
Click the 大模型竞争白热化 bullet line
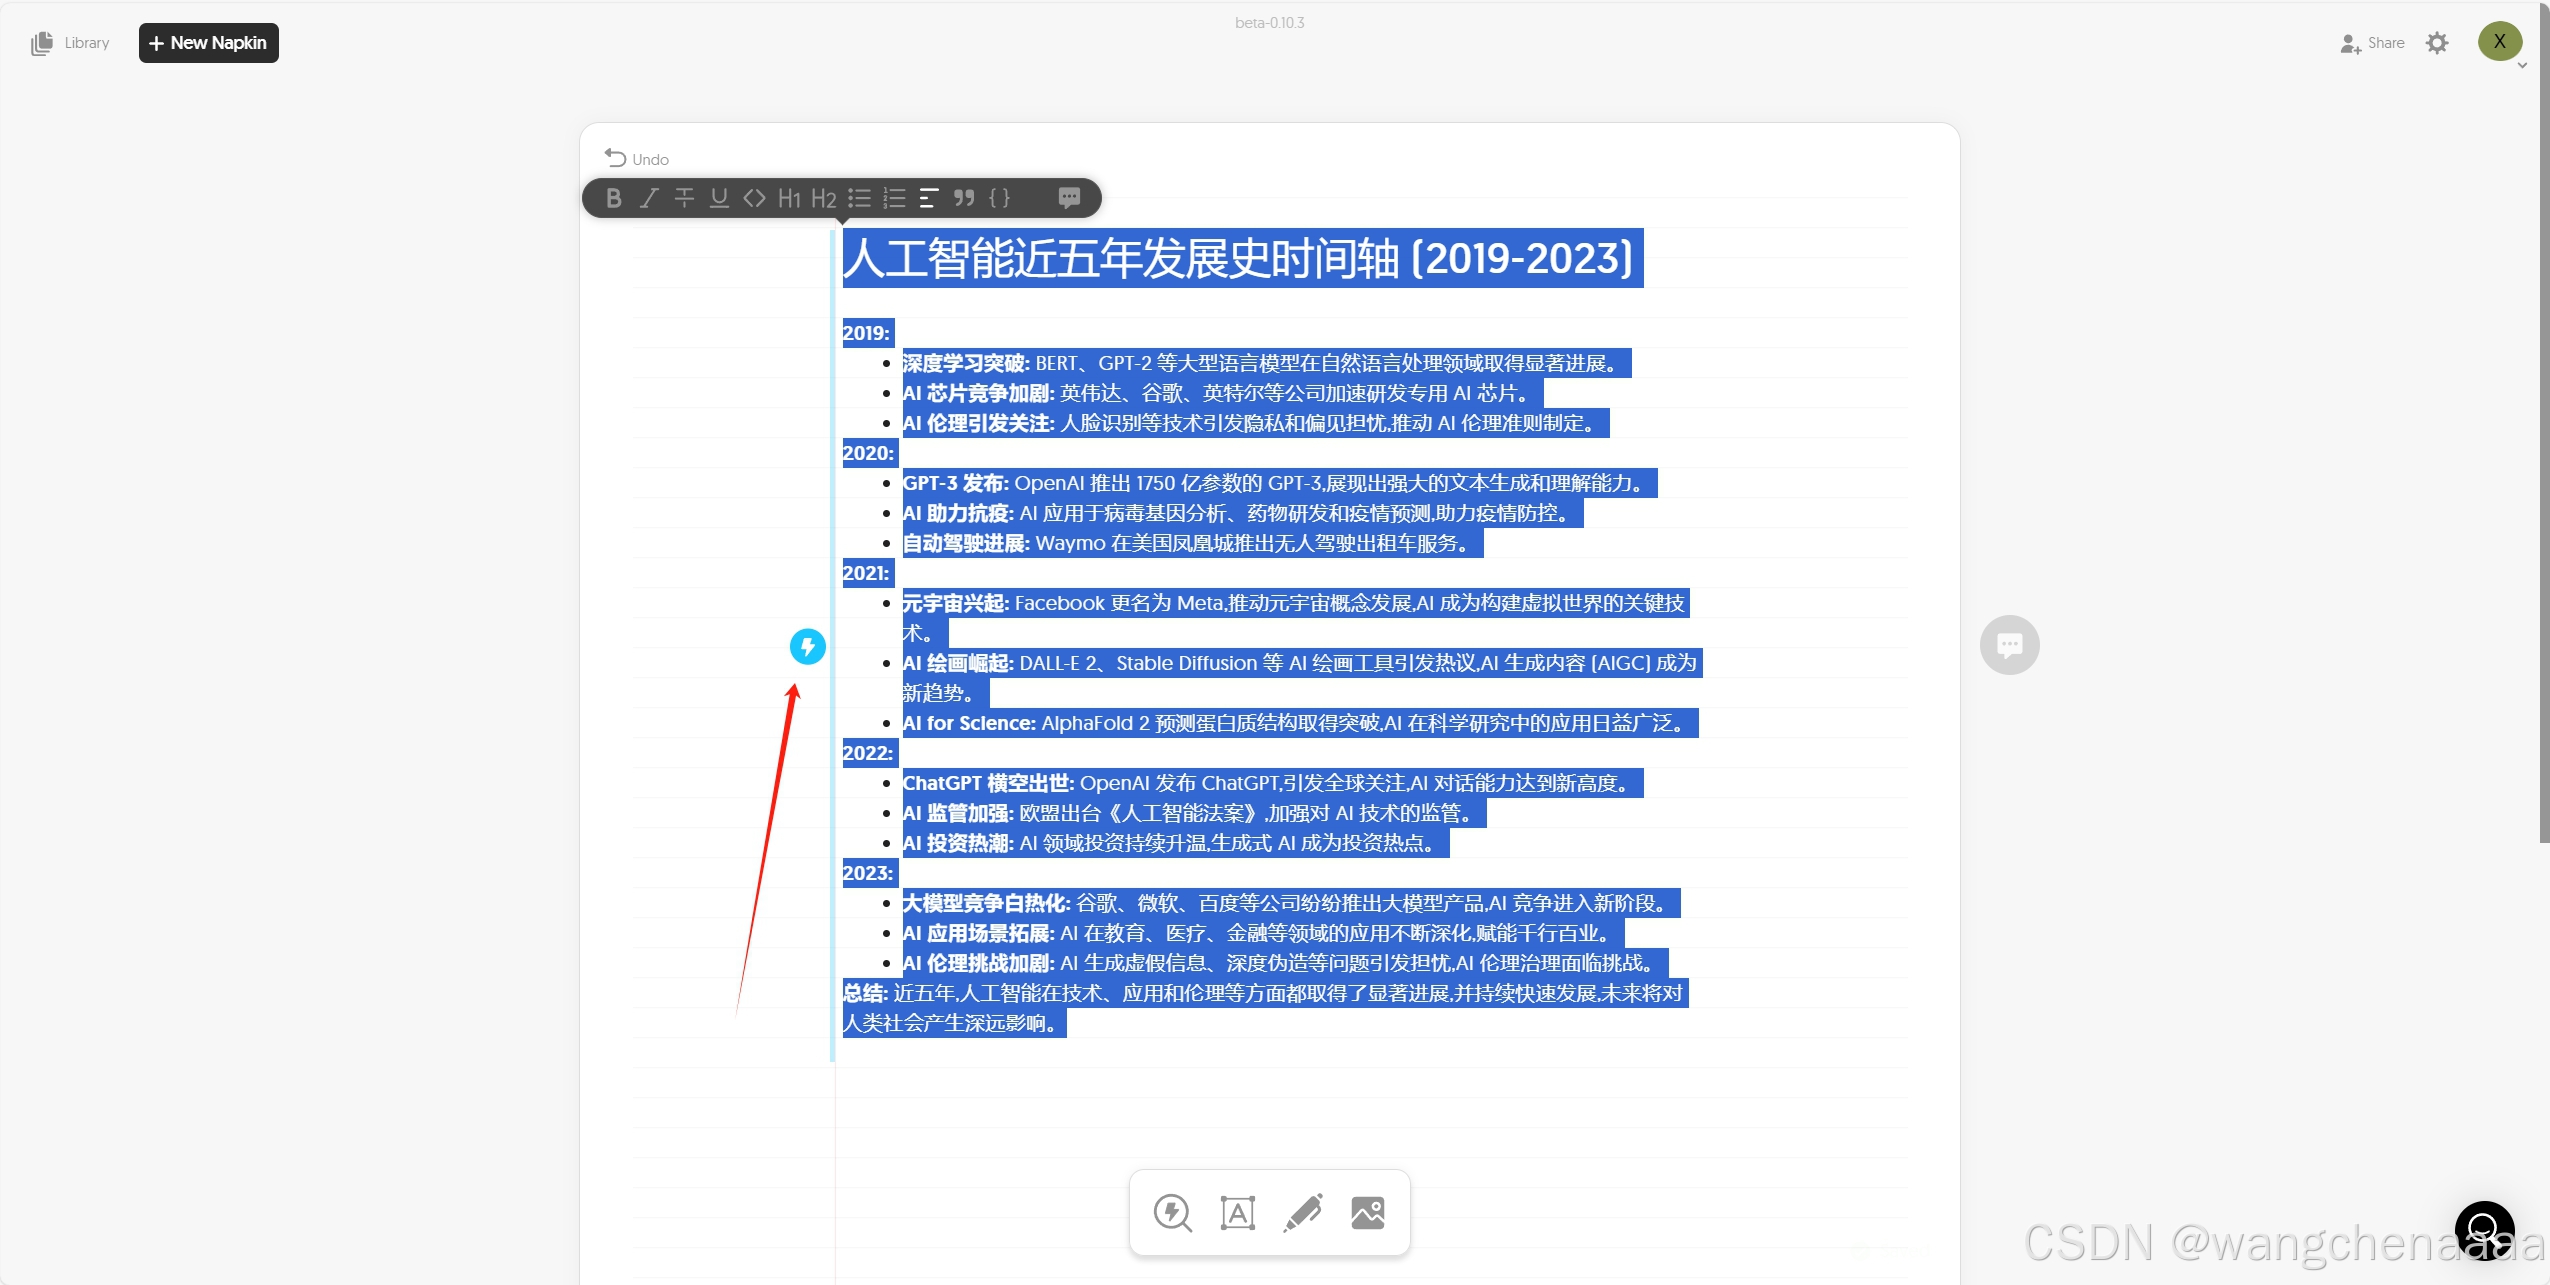1291,903
